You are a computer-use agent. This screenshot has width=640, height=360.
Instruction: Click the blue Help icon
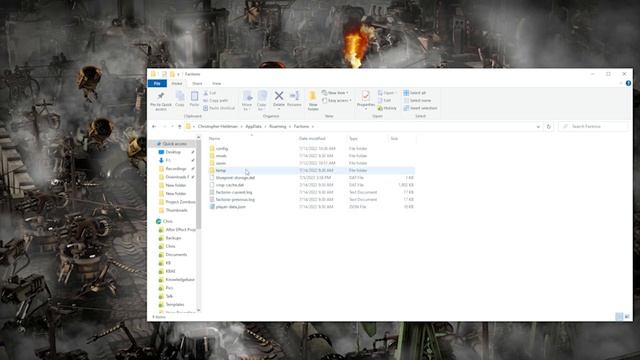click(628, 83)
